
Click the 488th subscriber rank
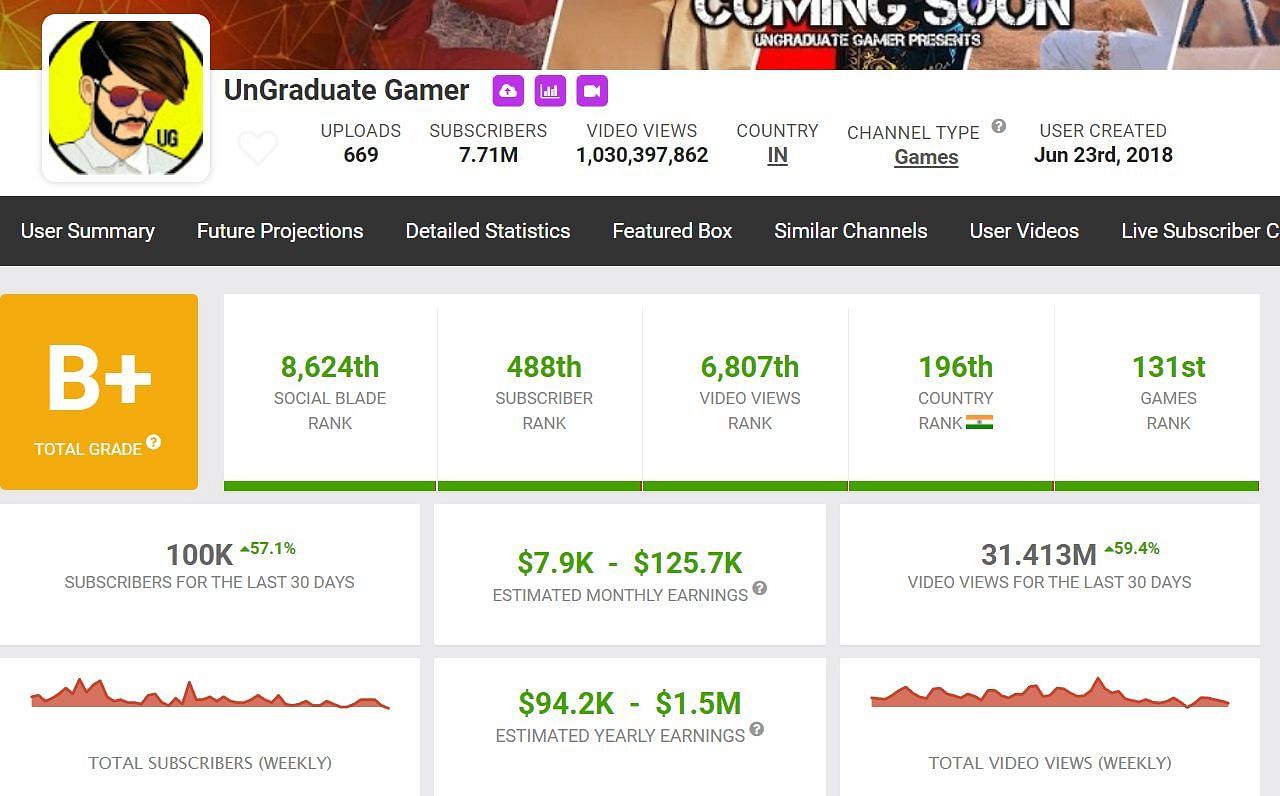(x=544, y=367)
